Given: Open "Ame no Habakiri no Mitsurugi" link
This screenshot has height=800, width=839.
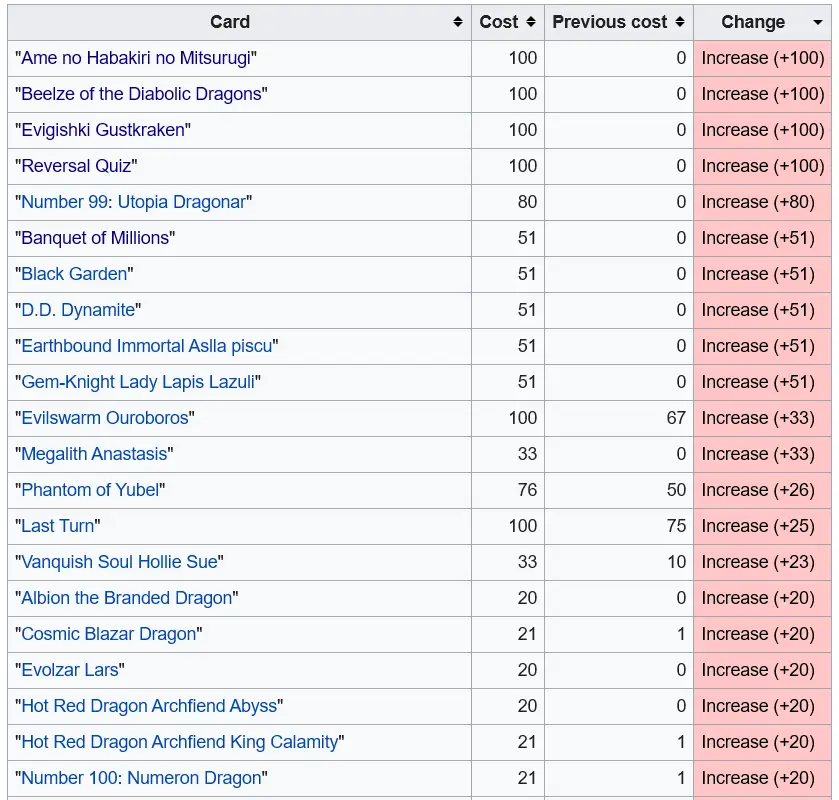Looking at the screenshot, I should pos(136,58).
